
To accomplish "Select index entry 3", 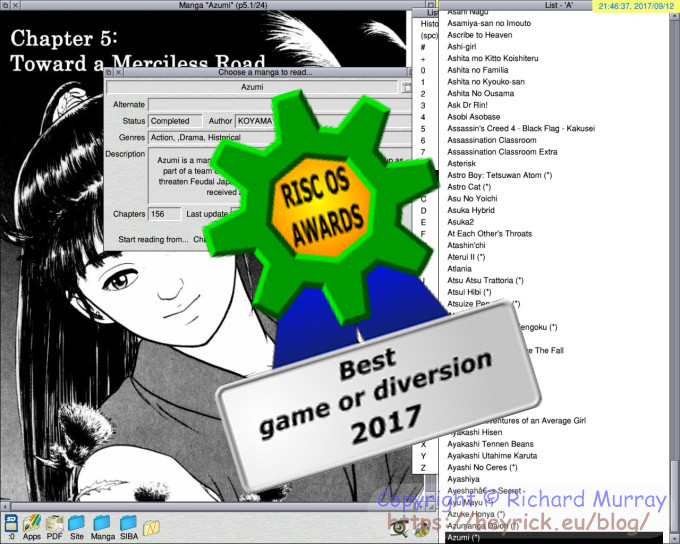I will pyautogui.click(x=423, y=105).
